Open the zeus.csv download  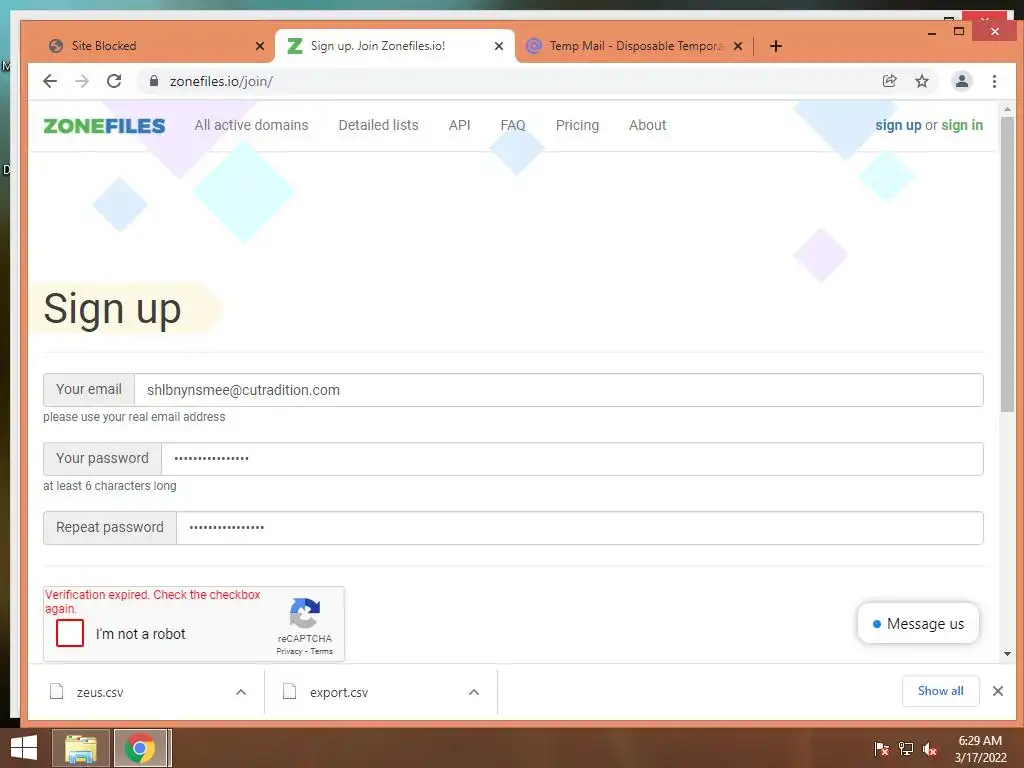pos(100,692)
